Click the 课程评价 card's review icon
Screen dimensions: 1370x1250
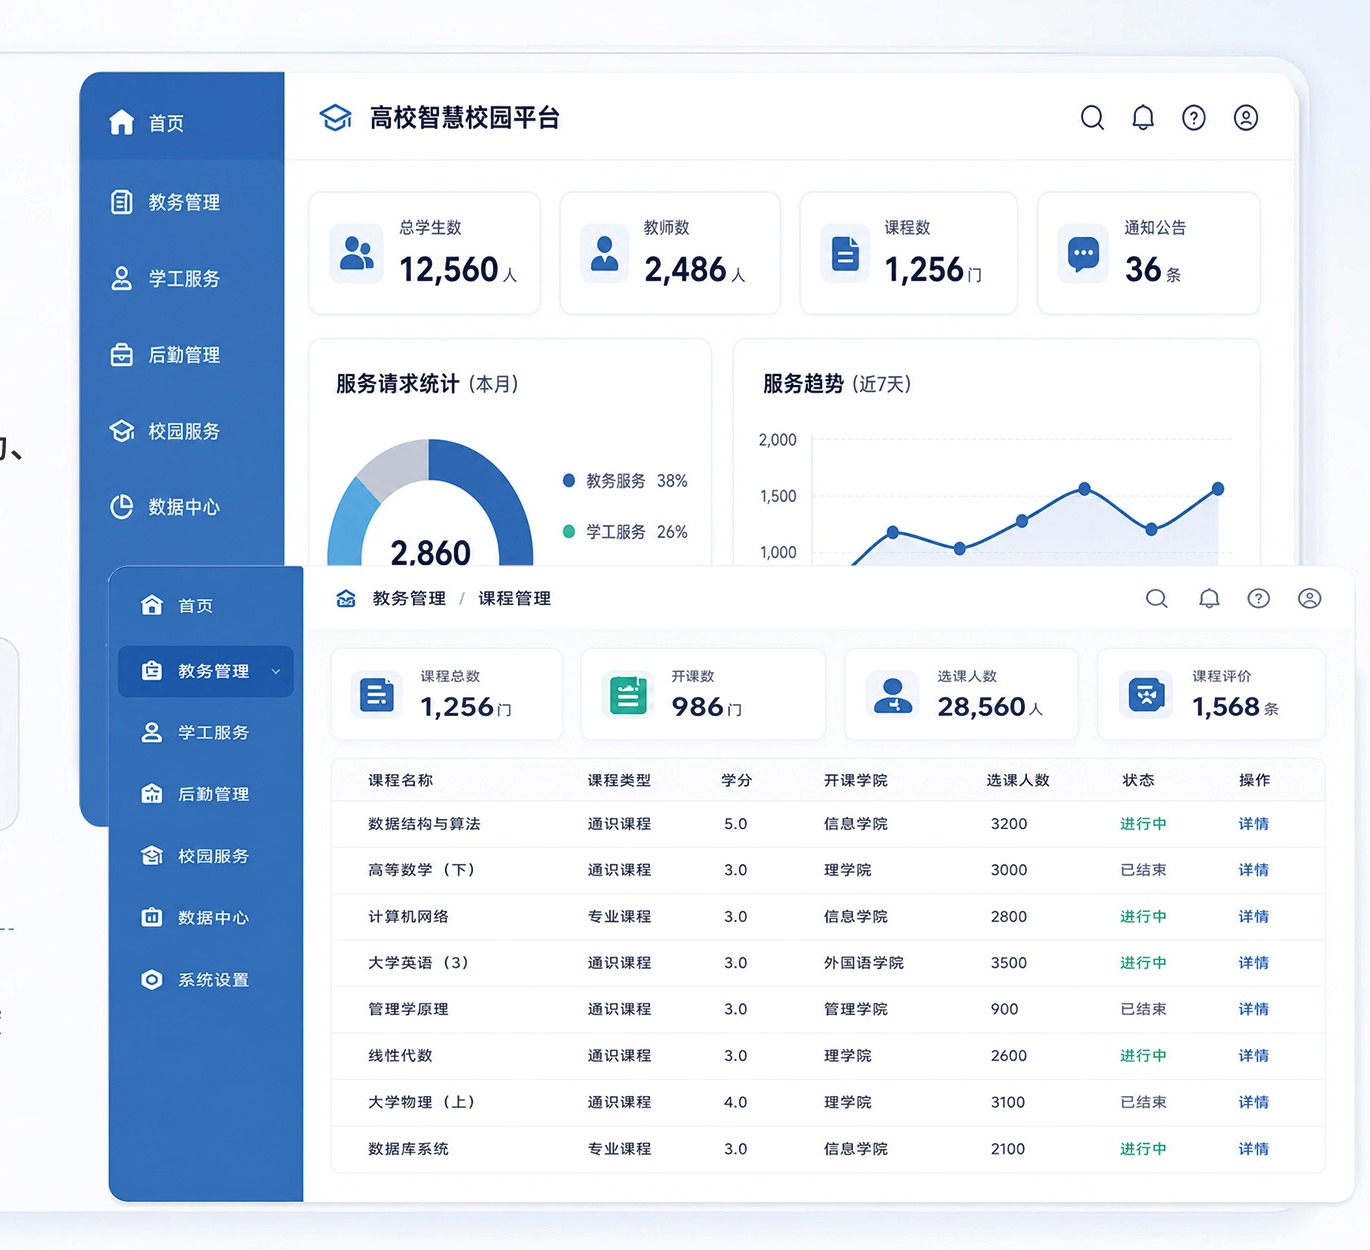1147,694
